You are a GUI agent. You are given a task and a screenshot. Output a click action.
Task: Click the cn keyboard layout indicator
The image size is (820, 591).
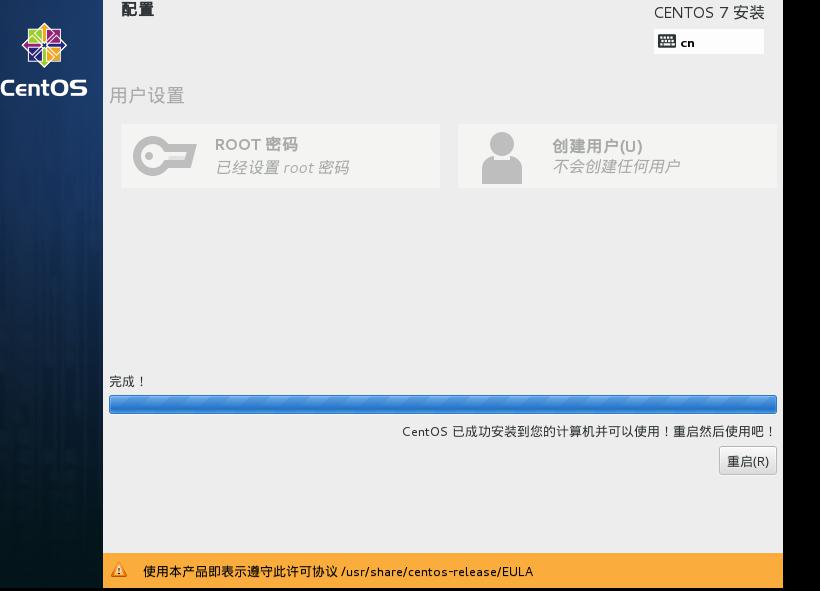pos(709,41)
